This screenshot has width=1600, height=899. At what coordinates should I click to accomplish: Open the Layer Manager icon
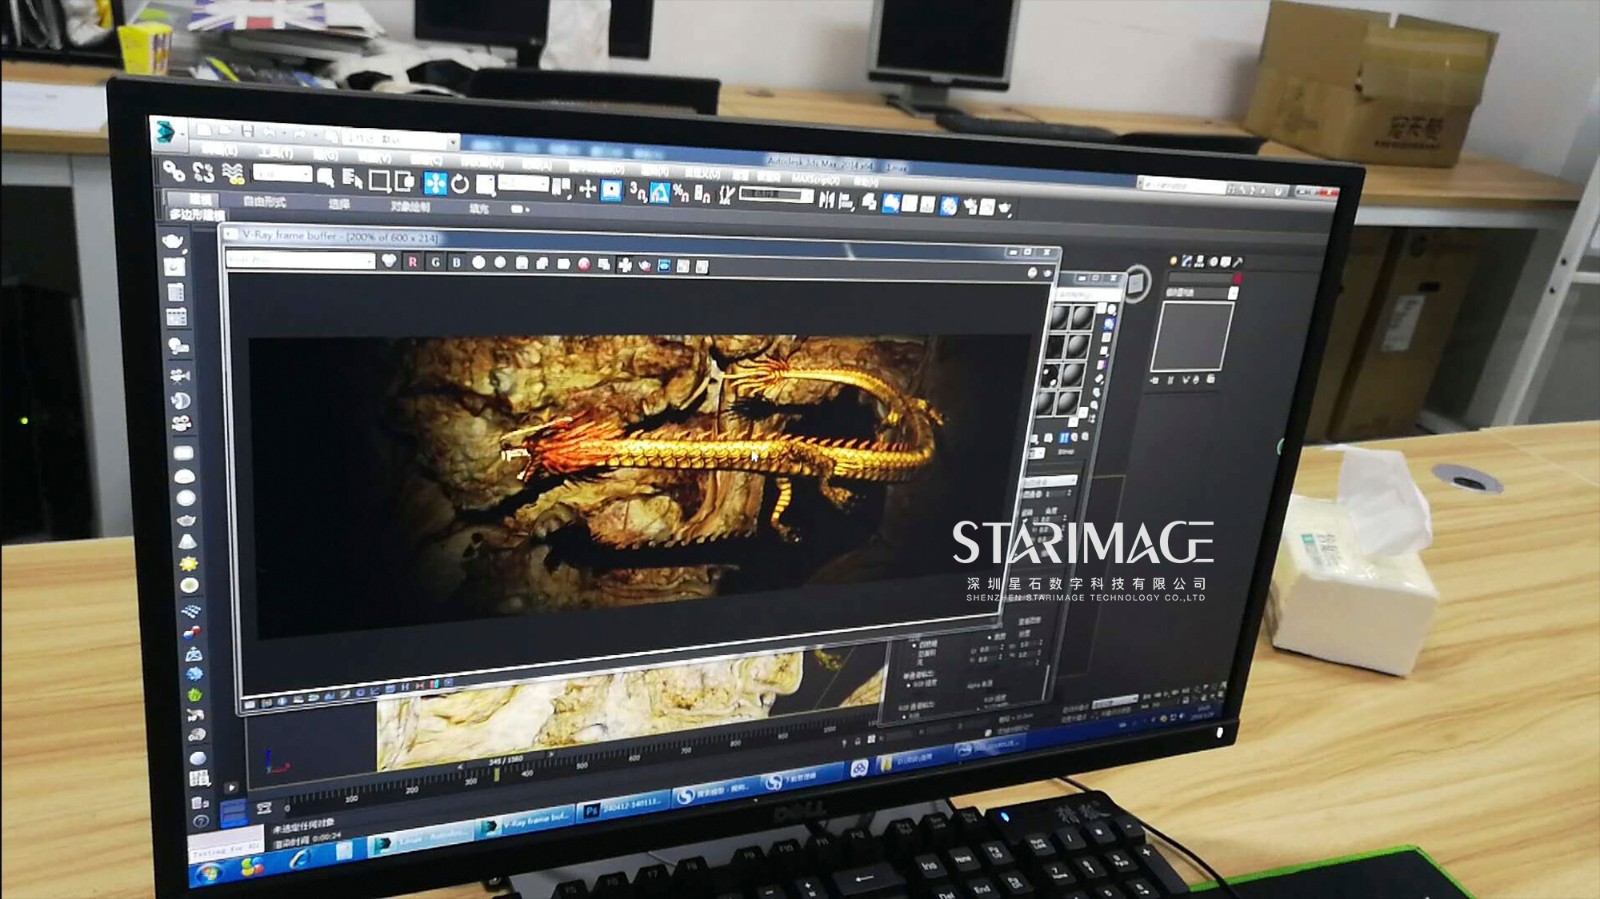pos(869,202)
